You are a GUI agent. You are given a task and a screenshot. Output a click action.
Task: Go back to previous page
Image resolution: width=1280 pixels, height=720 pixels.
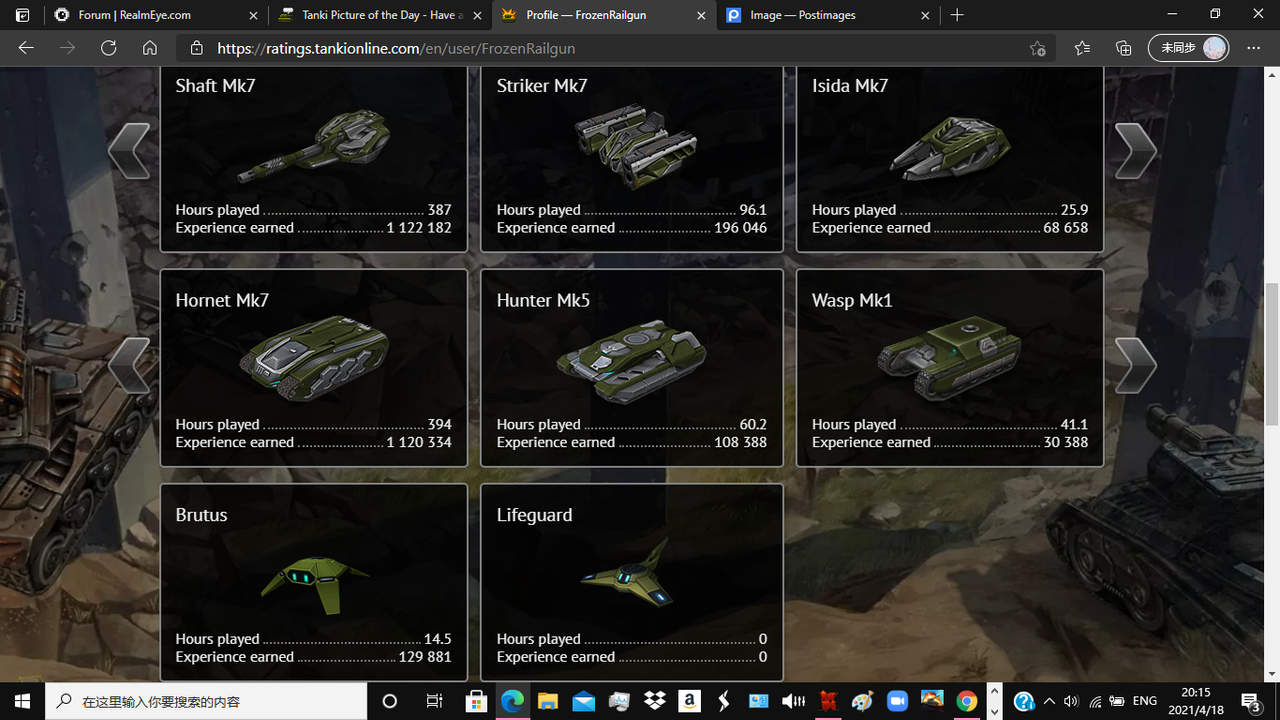click(26, 48)
